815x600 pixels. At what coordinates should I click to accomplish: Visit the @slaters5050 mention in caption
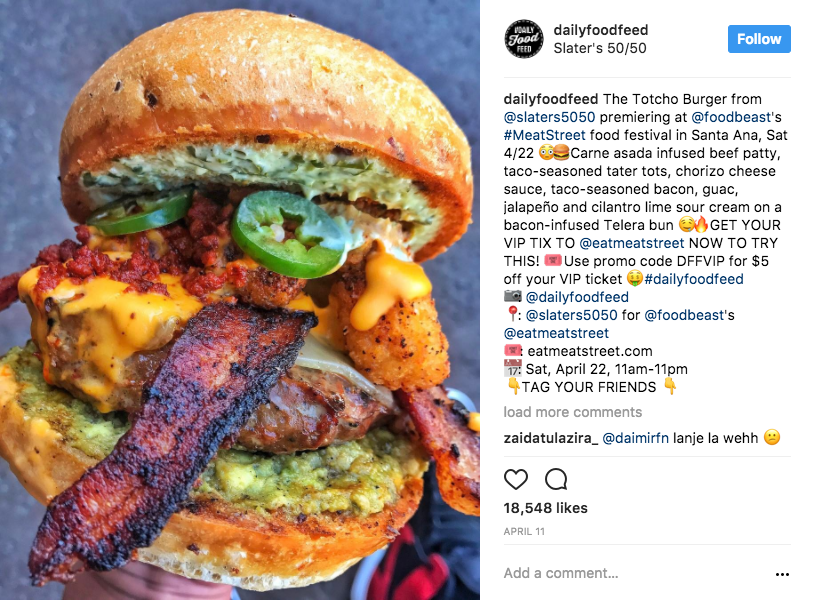point(549,117)
